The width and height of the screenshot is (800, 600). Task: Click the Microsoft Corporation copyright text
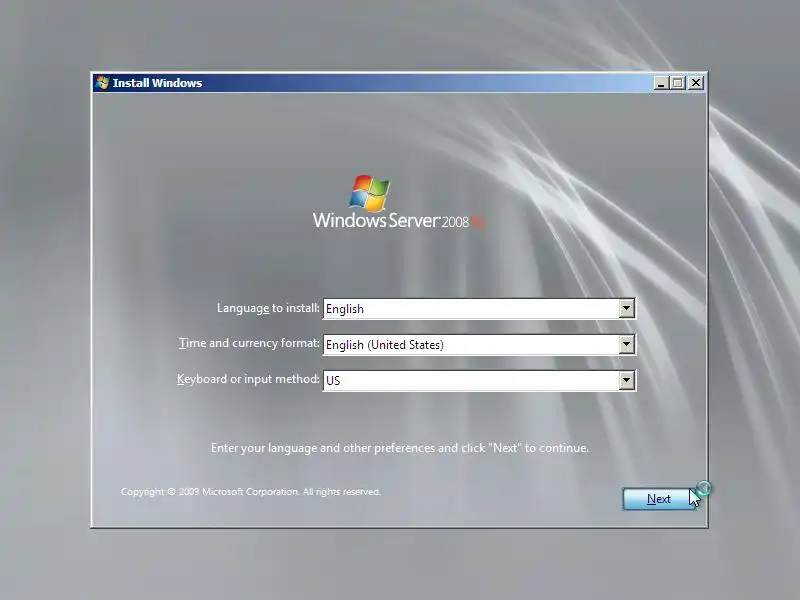click(x=251, y=491)
